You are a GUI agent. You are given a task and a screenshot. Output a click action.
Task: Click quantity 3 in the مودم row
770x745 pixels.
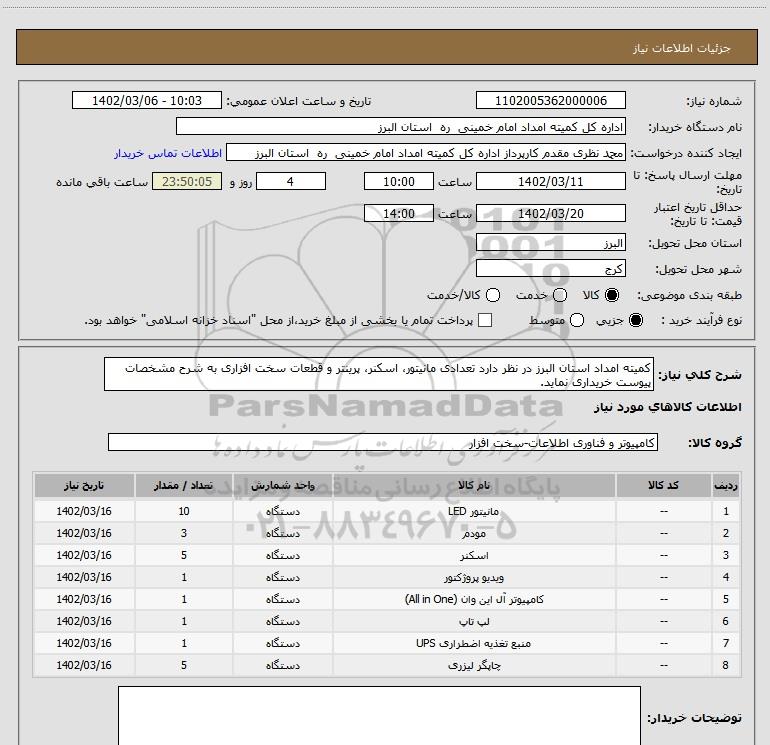pyautogui.click(x=184, y=533)
